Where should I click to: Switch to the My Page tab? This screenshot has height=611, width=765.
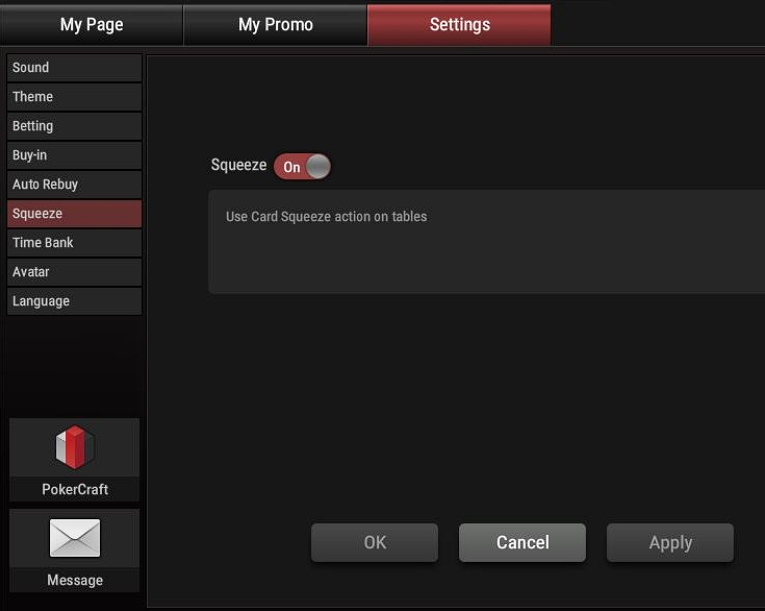91,25
